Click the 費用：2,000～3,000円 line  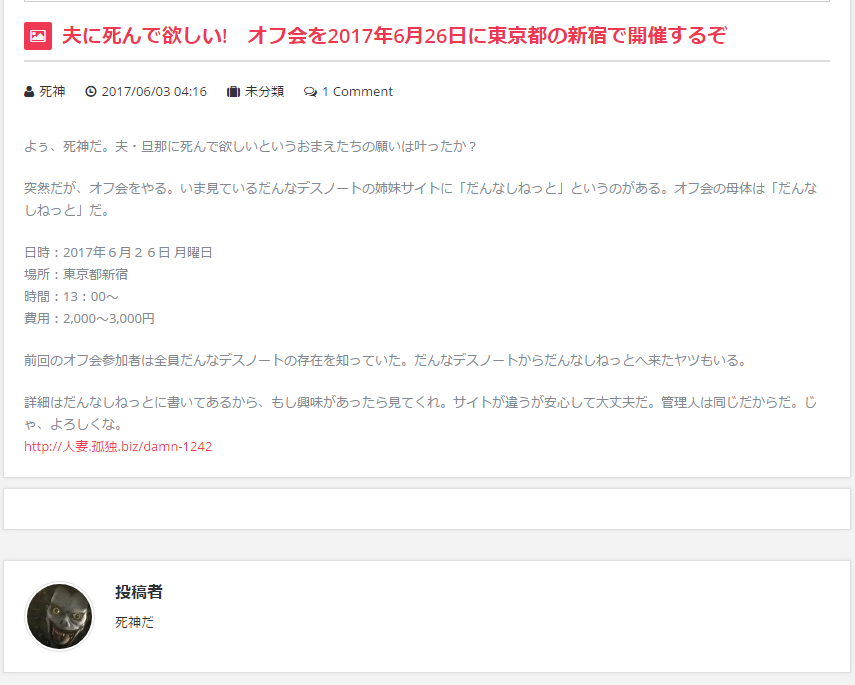tap(89, 318)
